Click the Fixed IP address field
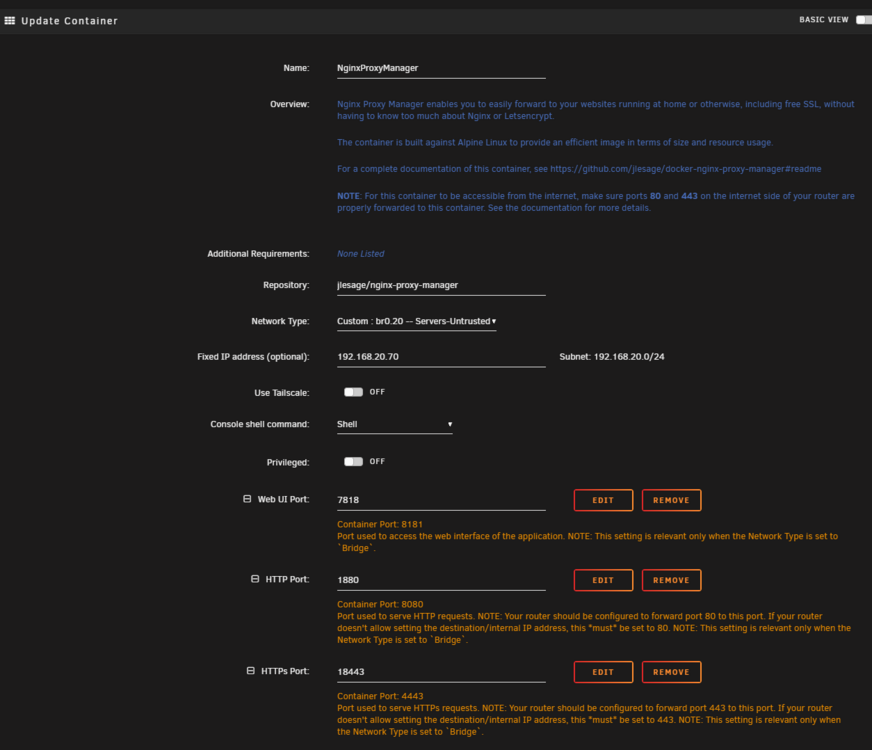This screenshot has width=872, height=750. pyautogui.click(x=441, y=357)
